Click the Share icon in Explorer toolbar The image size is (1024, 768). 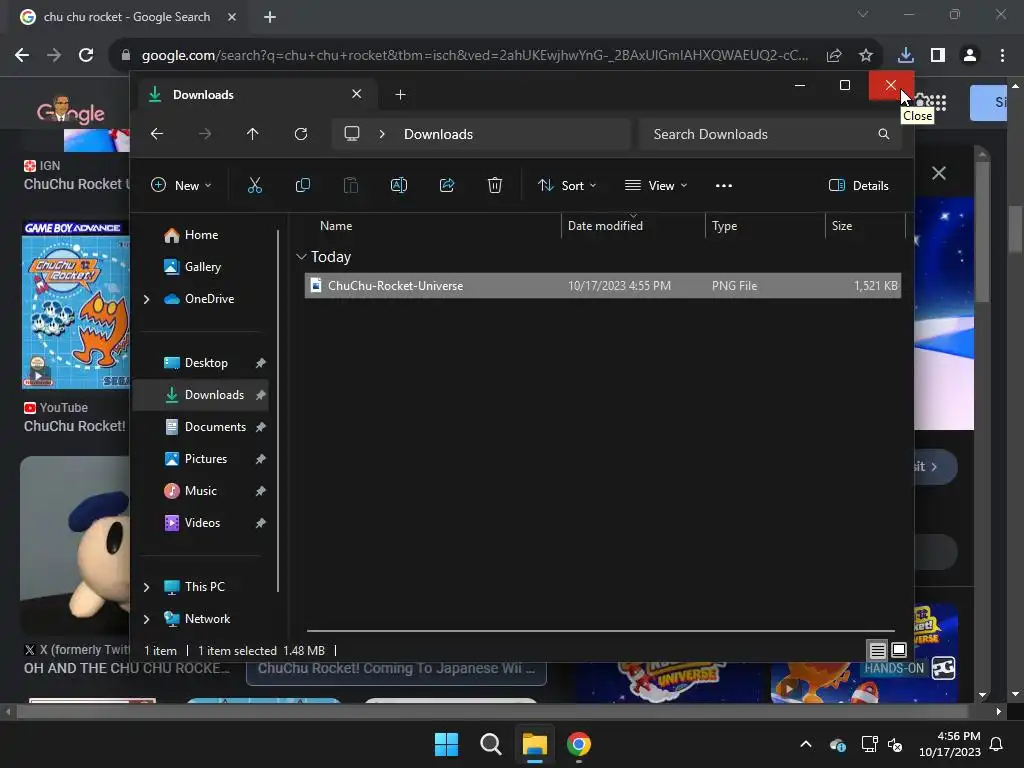click(447, 185)
